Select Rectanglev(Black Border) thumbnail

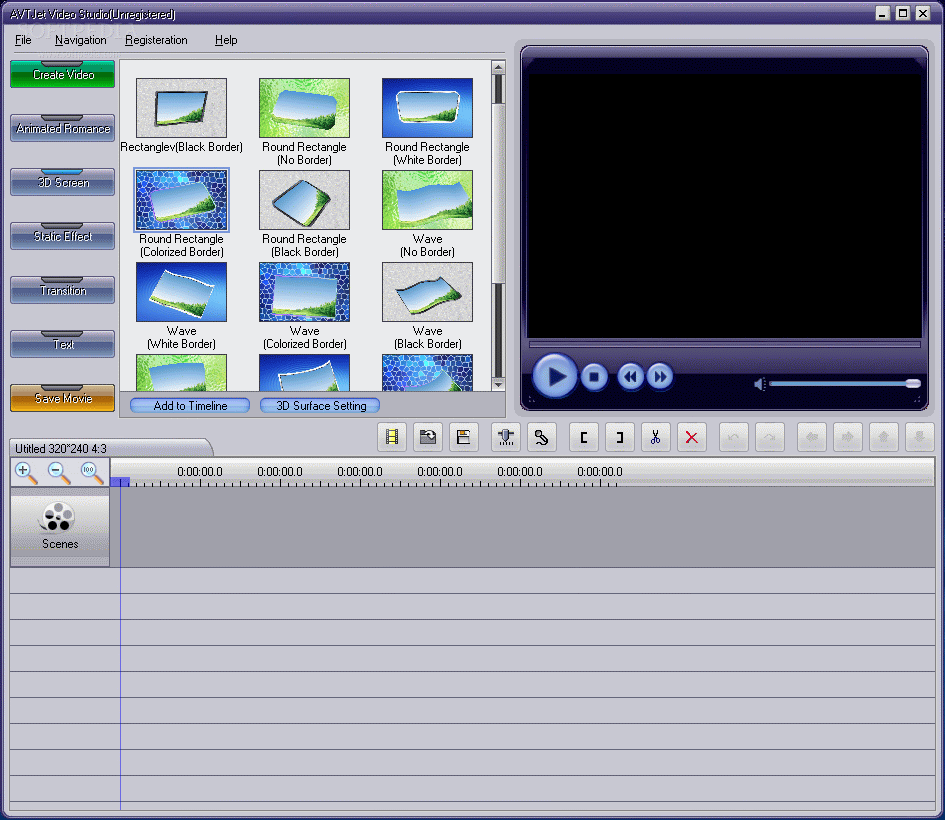tap(181, 108)
